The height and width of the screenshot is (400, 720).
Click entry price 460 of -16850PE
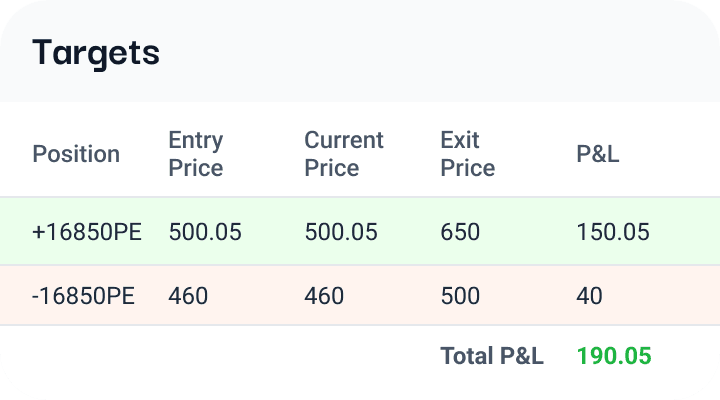(188, 295)
